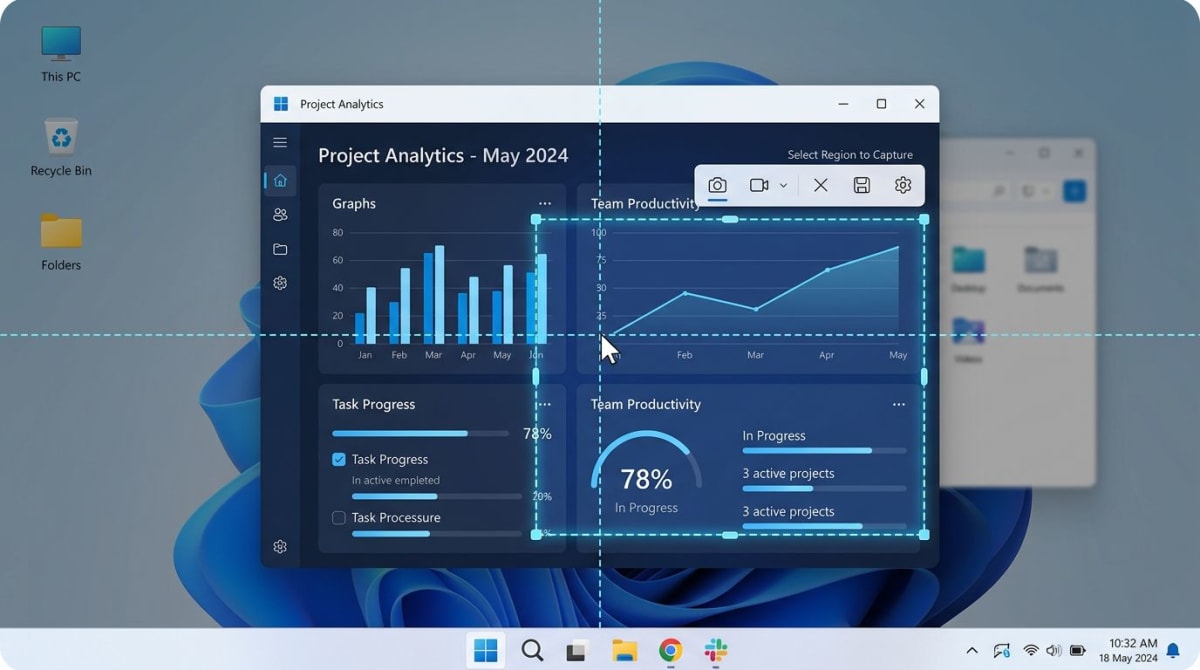The image size is (1200, 670).
Task: Open the Windows Start button
Action: pyautogui.click(x=486, y=651)
